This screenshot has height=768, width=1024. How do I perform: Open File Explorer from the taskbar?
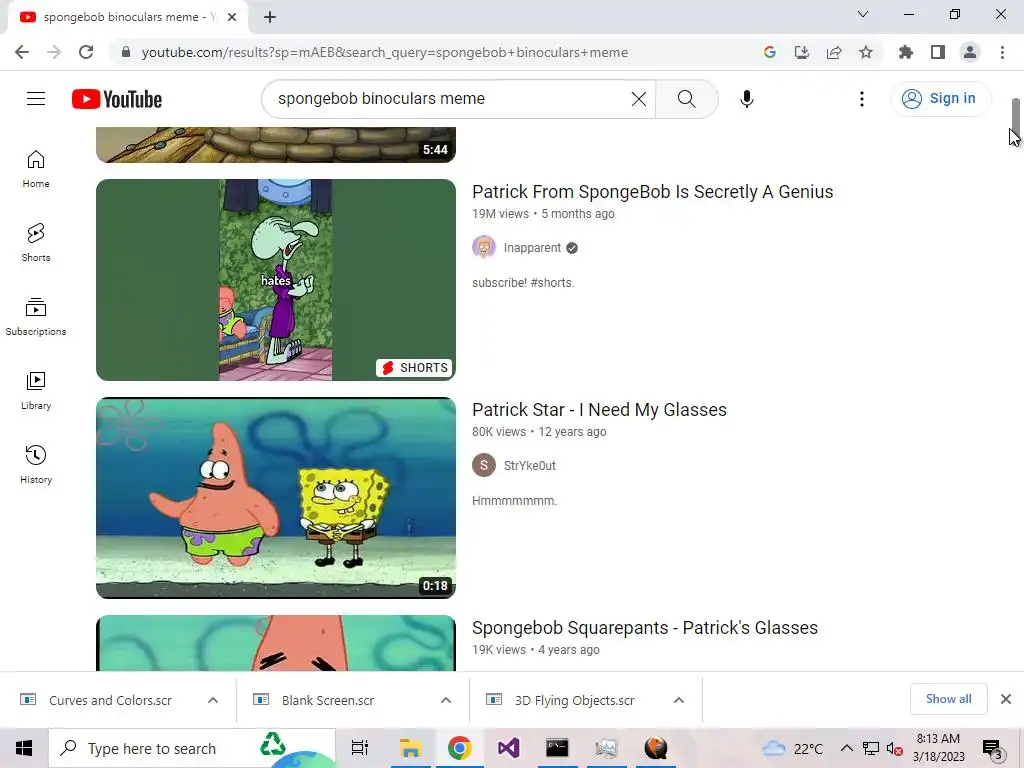tap(410, 748)
